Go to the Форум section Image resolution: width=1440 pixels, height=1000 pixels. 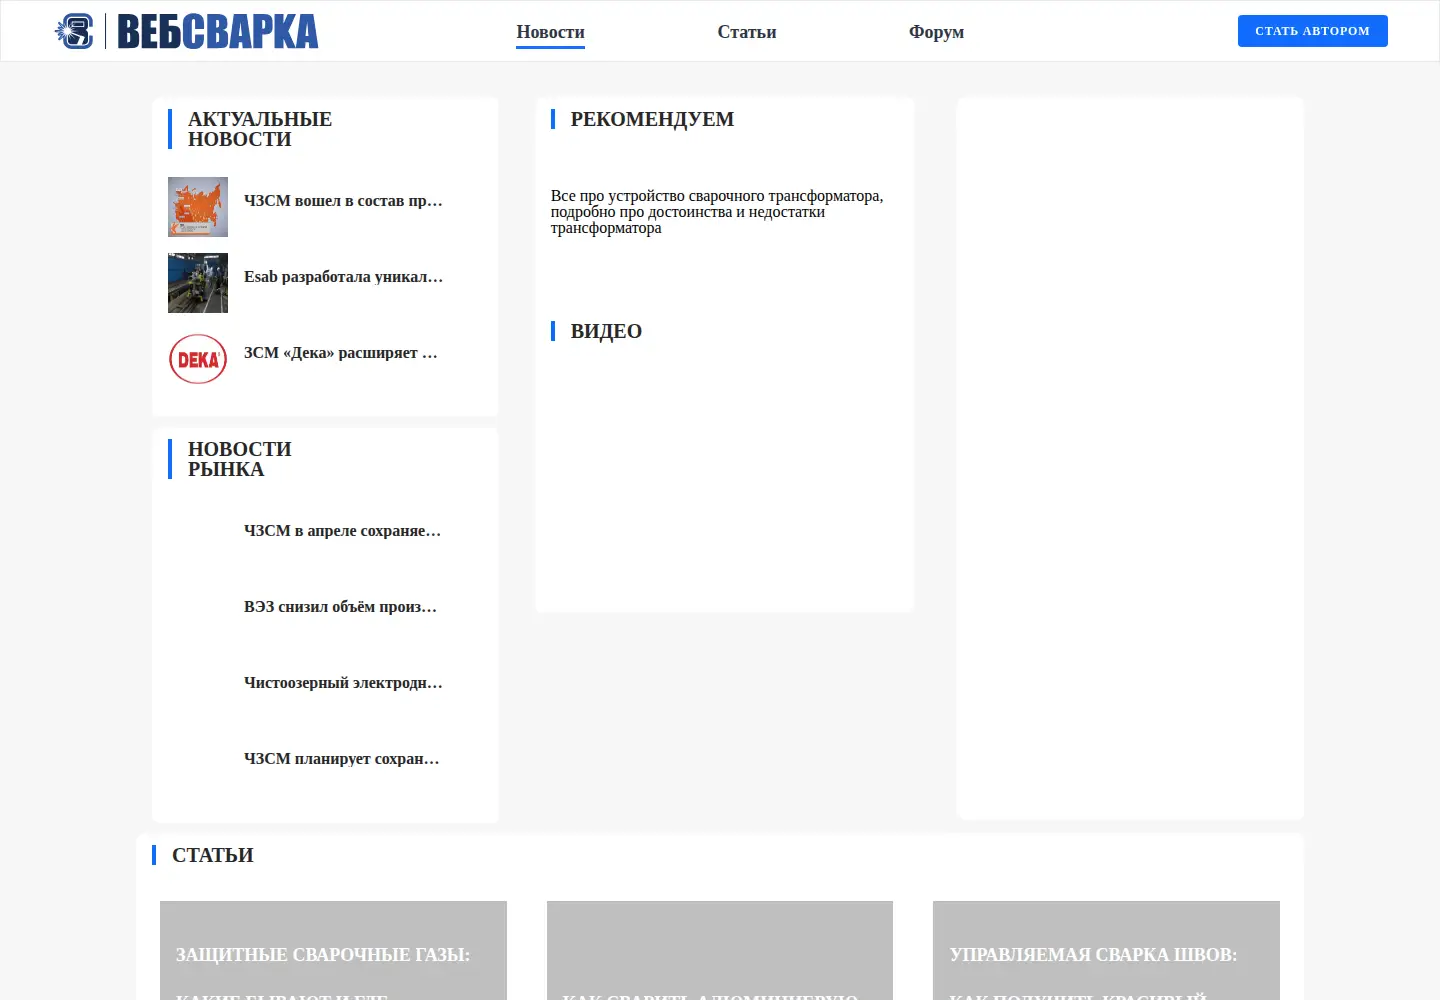[936, 32]
